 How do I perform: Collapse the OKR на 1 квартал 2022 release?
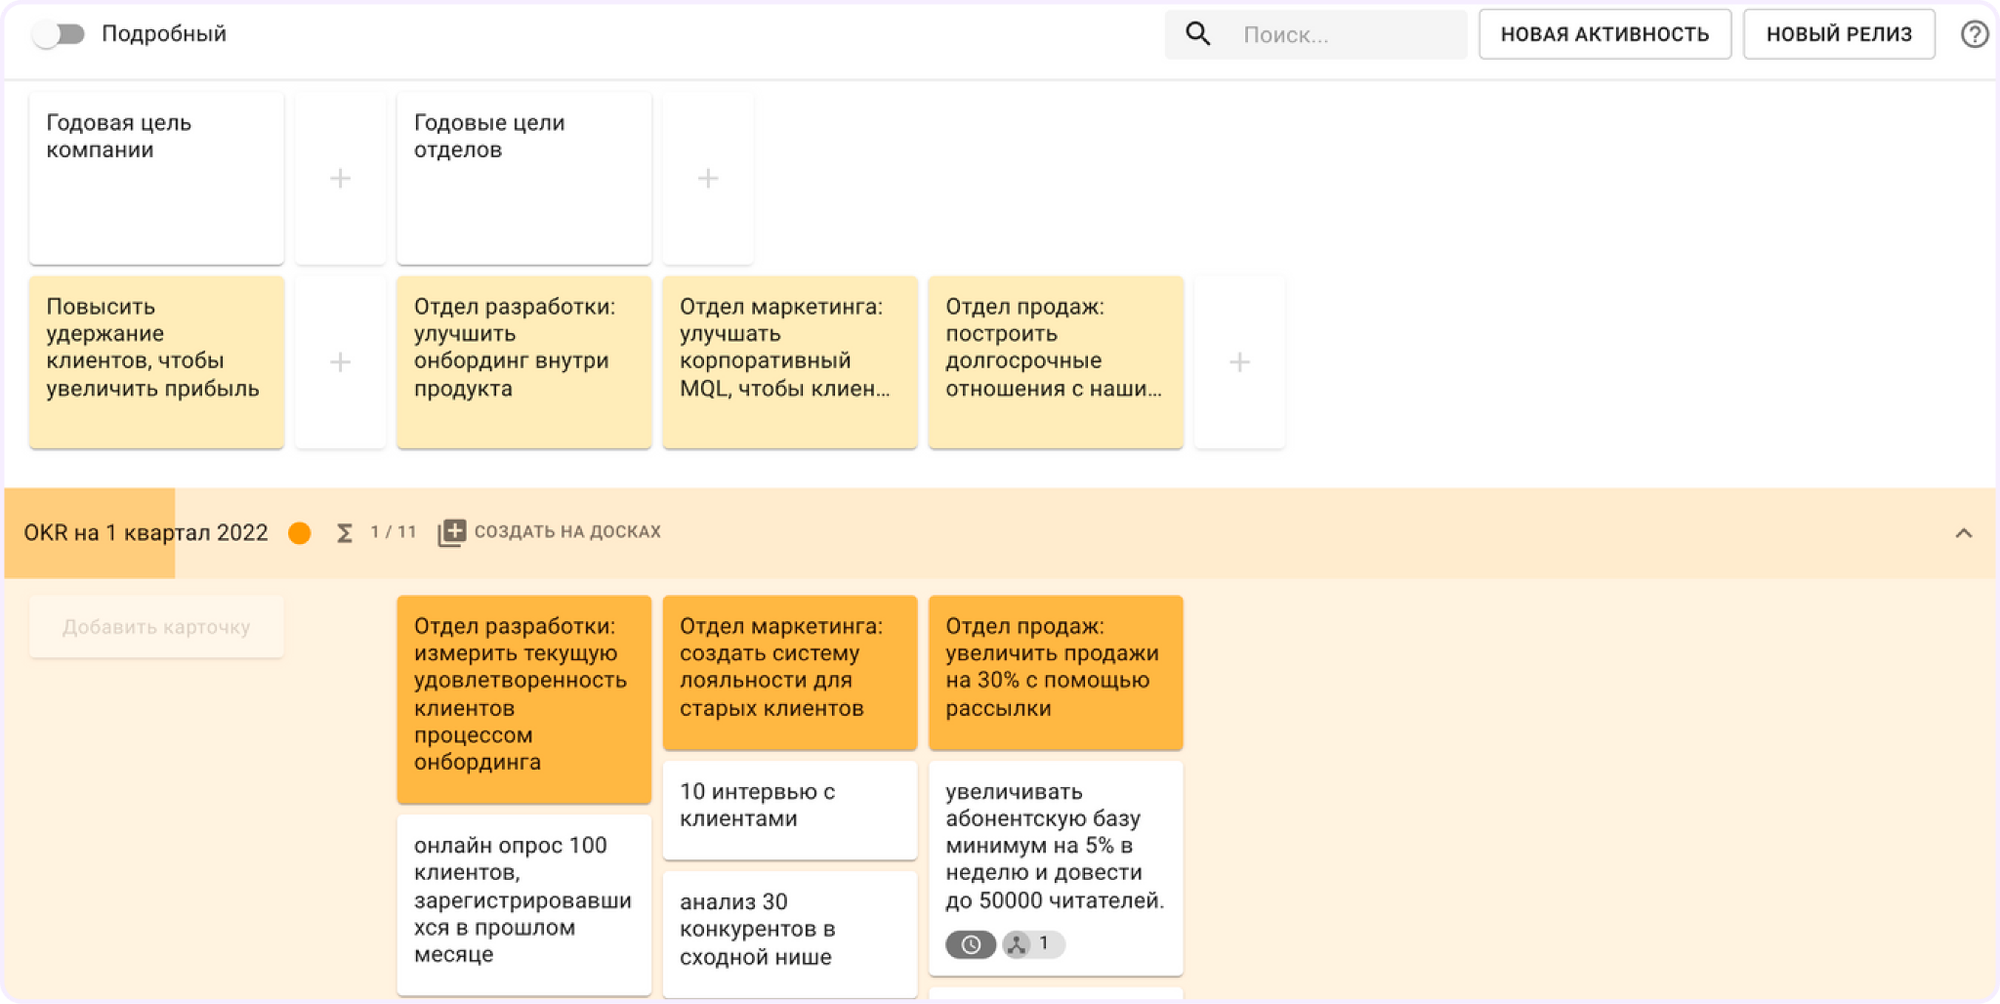[1963, 533]
